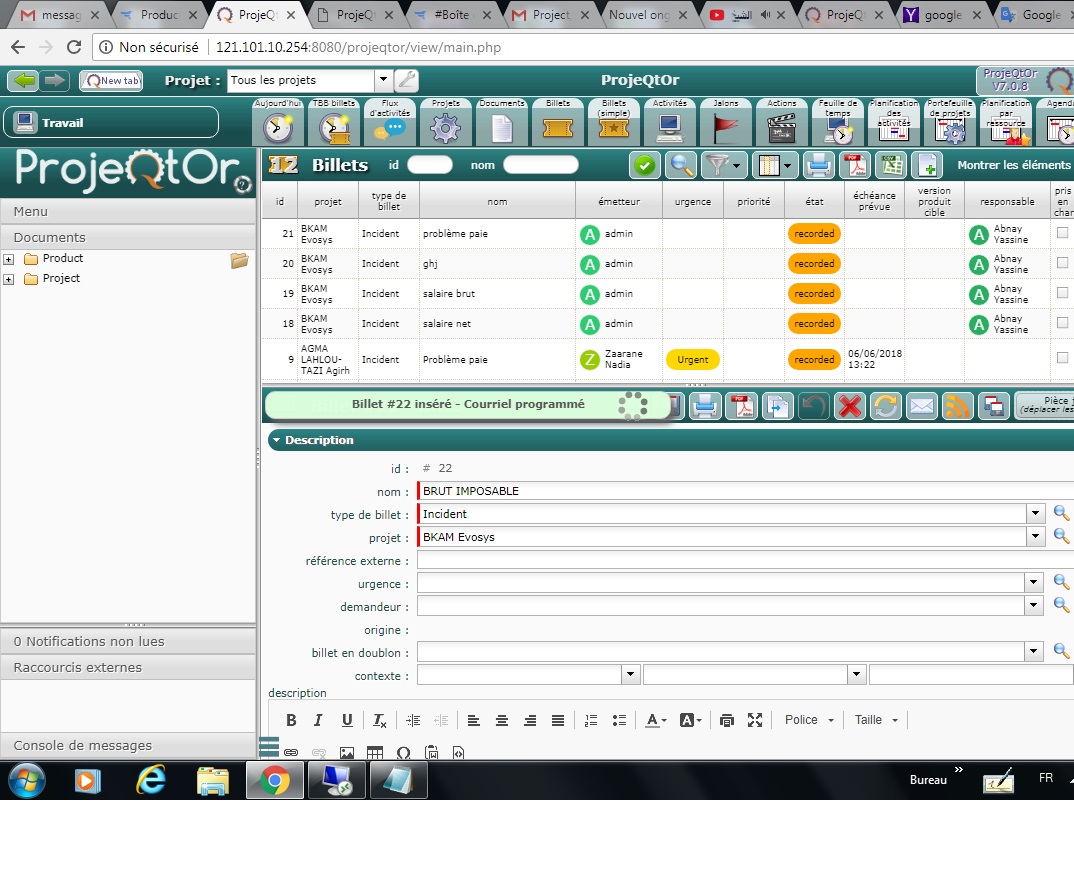Click the RSS subscribe icon

click(958, 406)
